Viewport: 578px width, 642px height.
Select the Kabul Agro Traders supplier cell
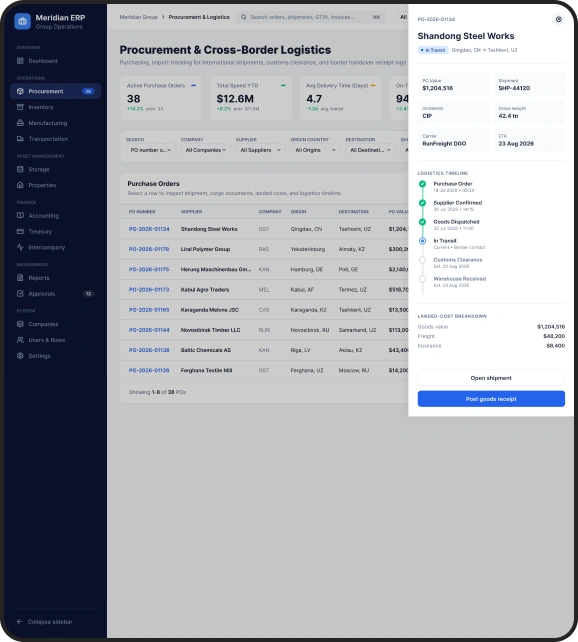pos(205,289)
